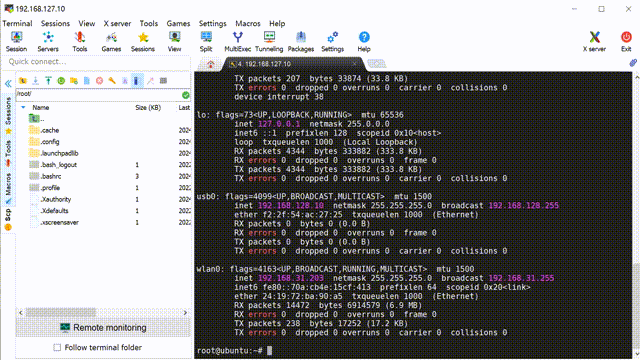Screen dimensions: 640x360
Task: Select the .xscreensaver file
Action: (x=60, y=222)
